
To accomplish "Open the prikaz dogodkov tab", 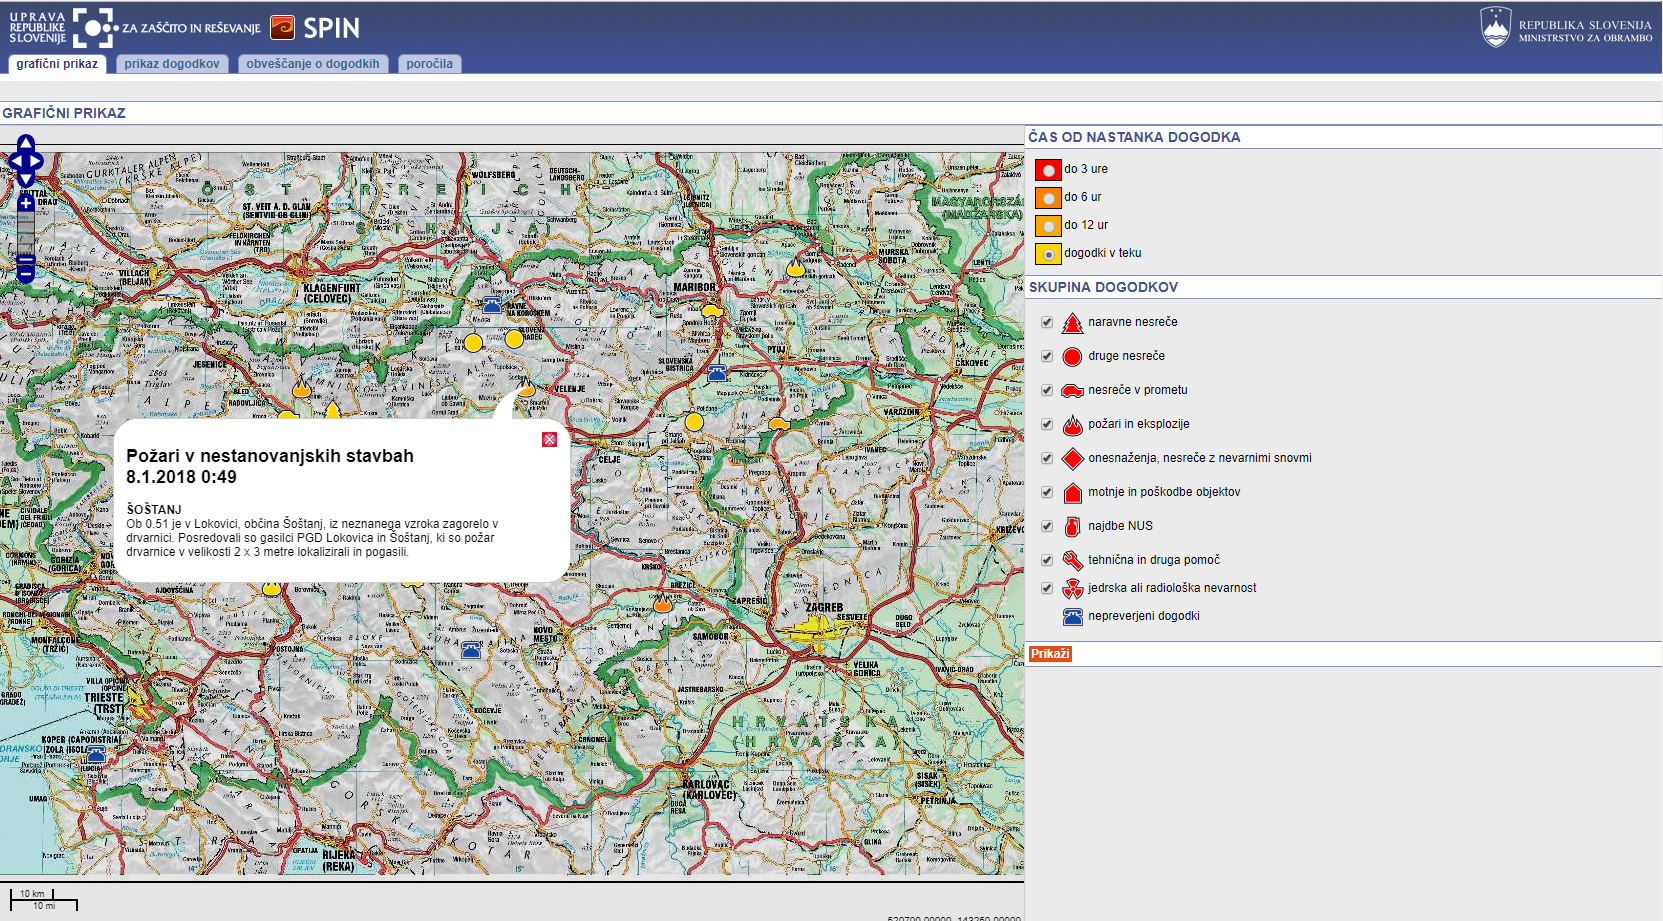I will tap(172, 64).
